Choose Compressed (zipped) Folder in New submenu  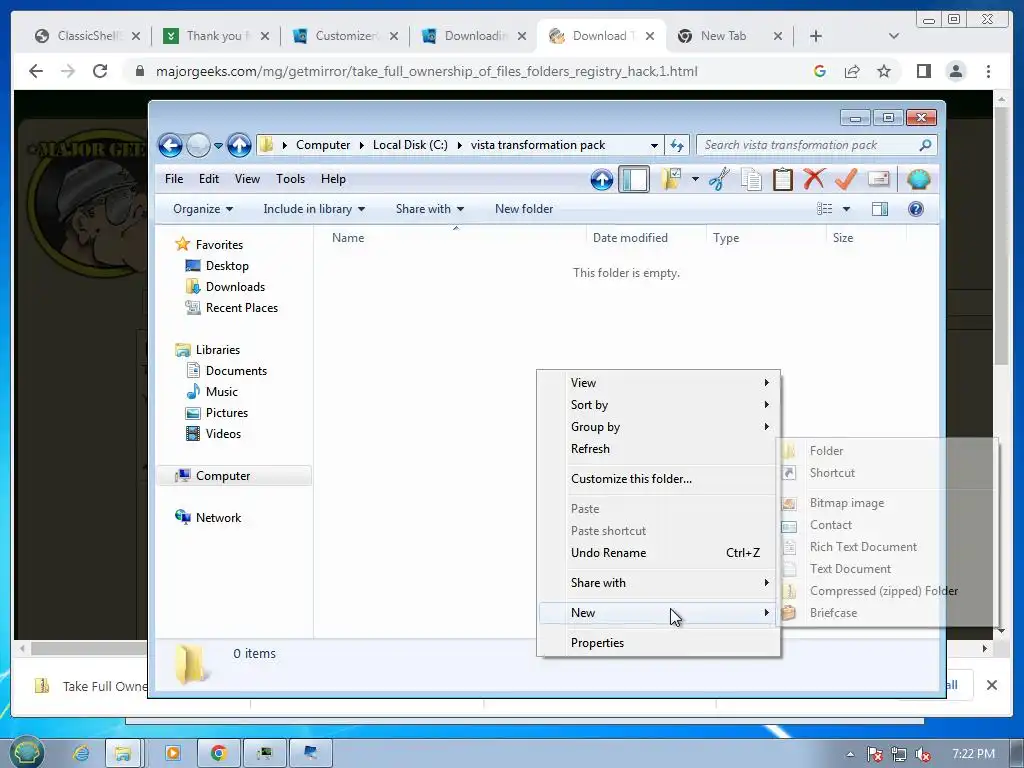click(887, 591)
